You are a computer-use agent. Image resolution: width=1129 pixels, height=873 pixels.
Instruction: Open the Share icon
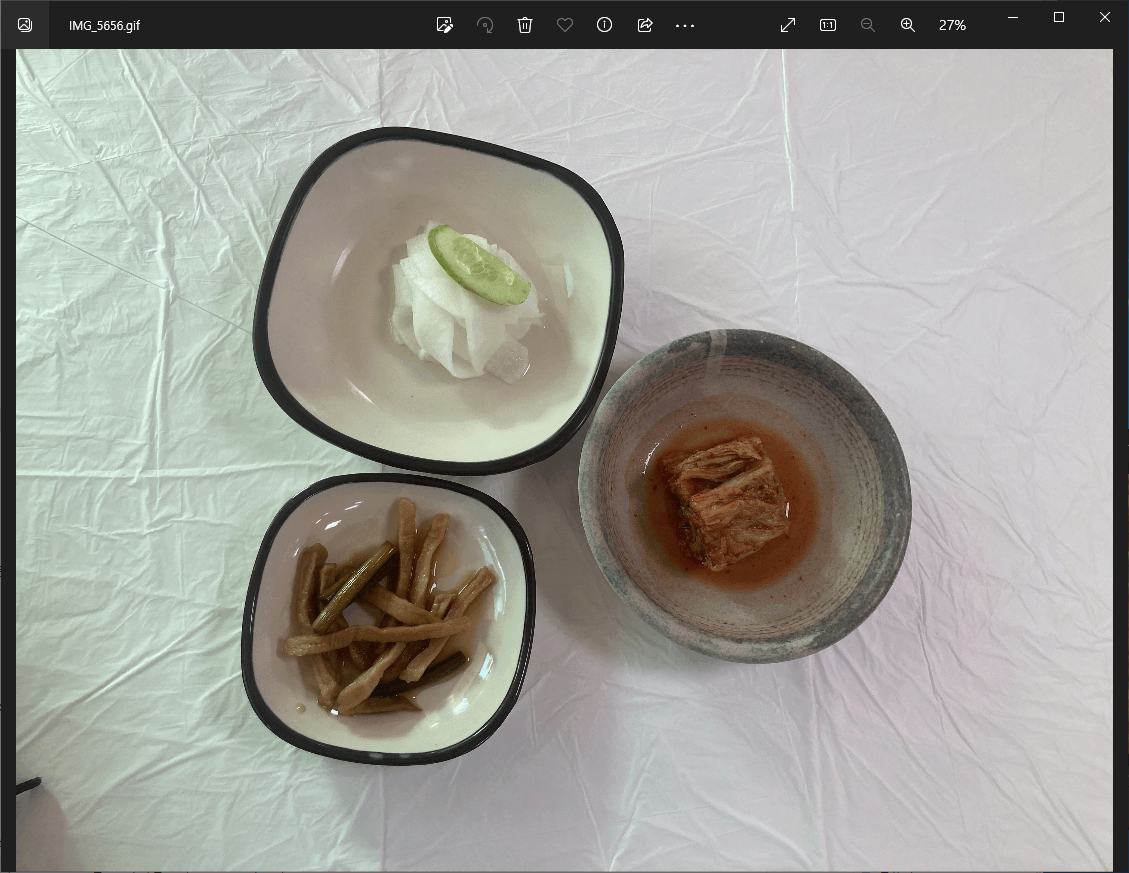(645, 25)
